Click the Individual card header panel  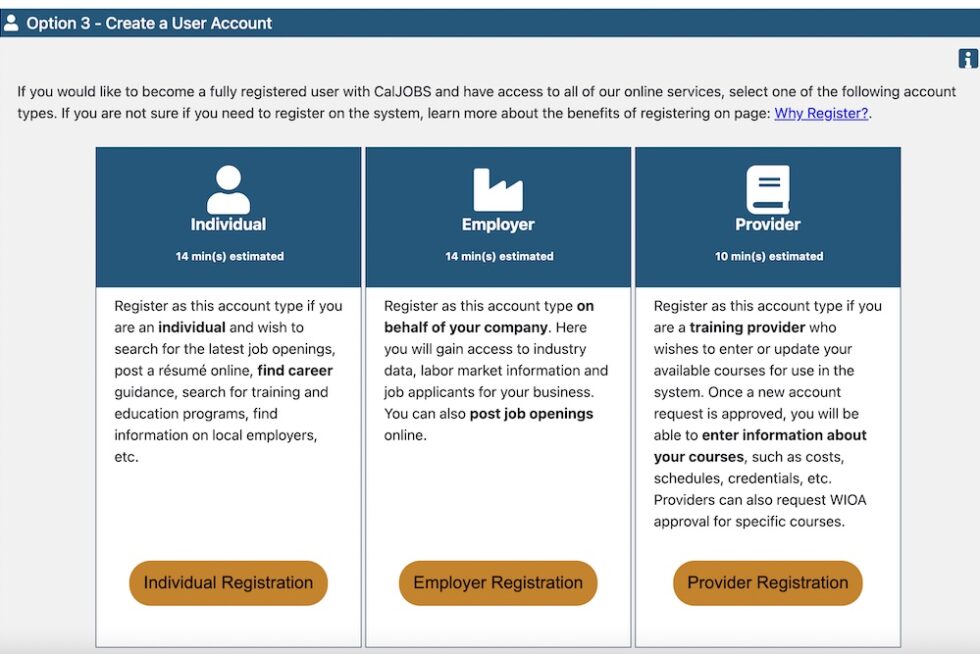tap(228, 215)
